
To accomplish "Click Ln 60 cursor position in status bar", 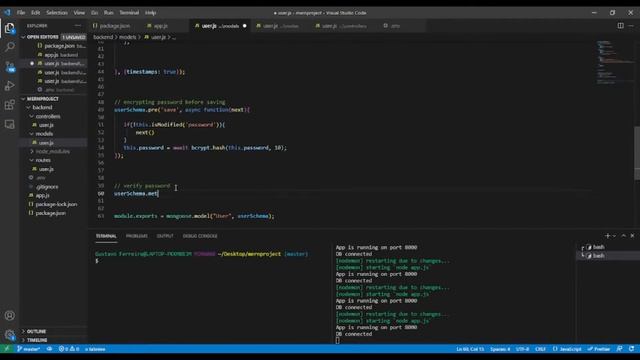I will tap(470, 349).
